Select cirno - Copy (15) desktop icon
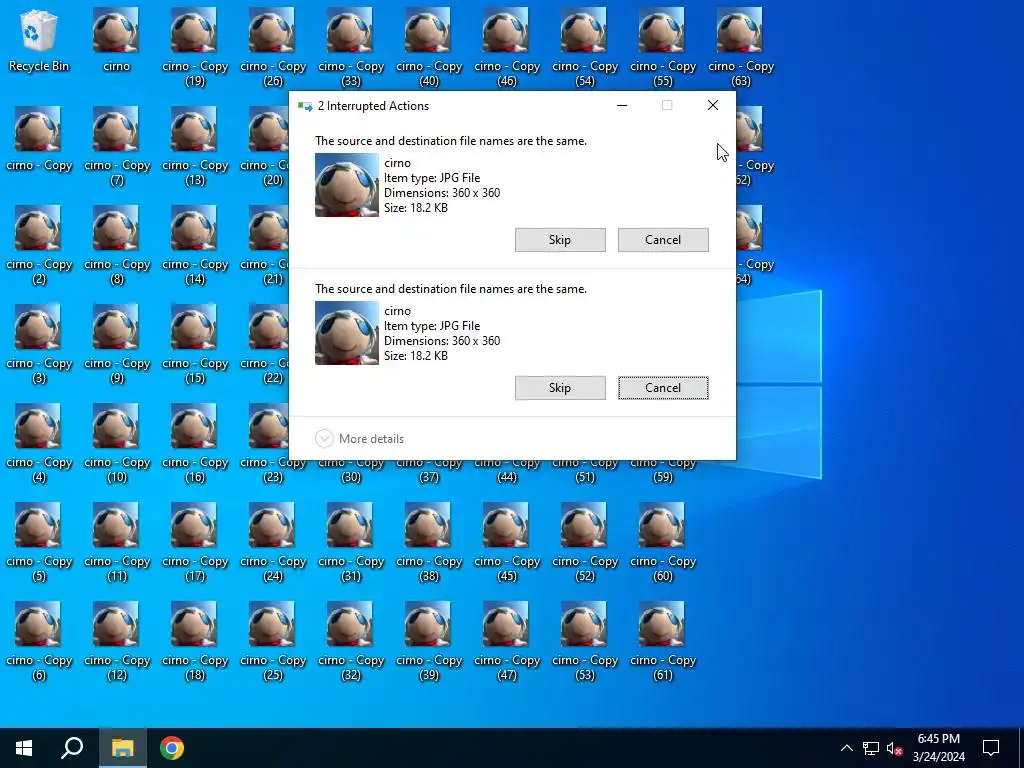The image size is (1024, 768). pos(195,344)
